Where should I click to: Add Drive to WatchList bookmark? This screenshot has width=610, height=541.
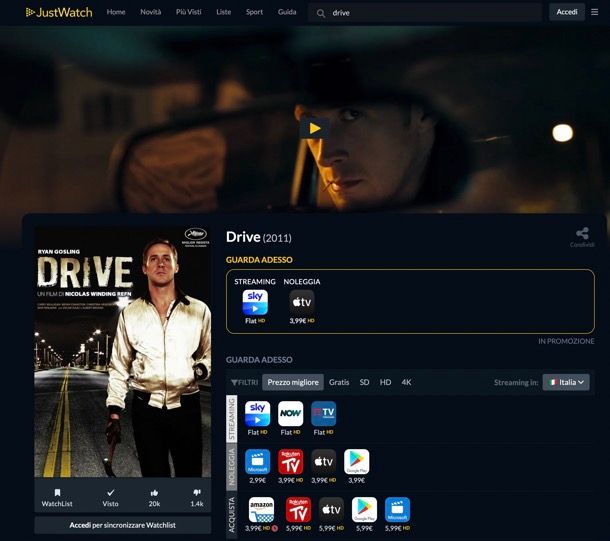tap(57, 498)
